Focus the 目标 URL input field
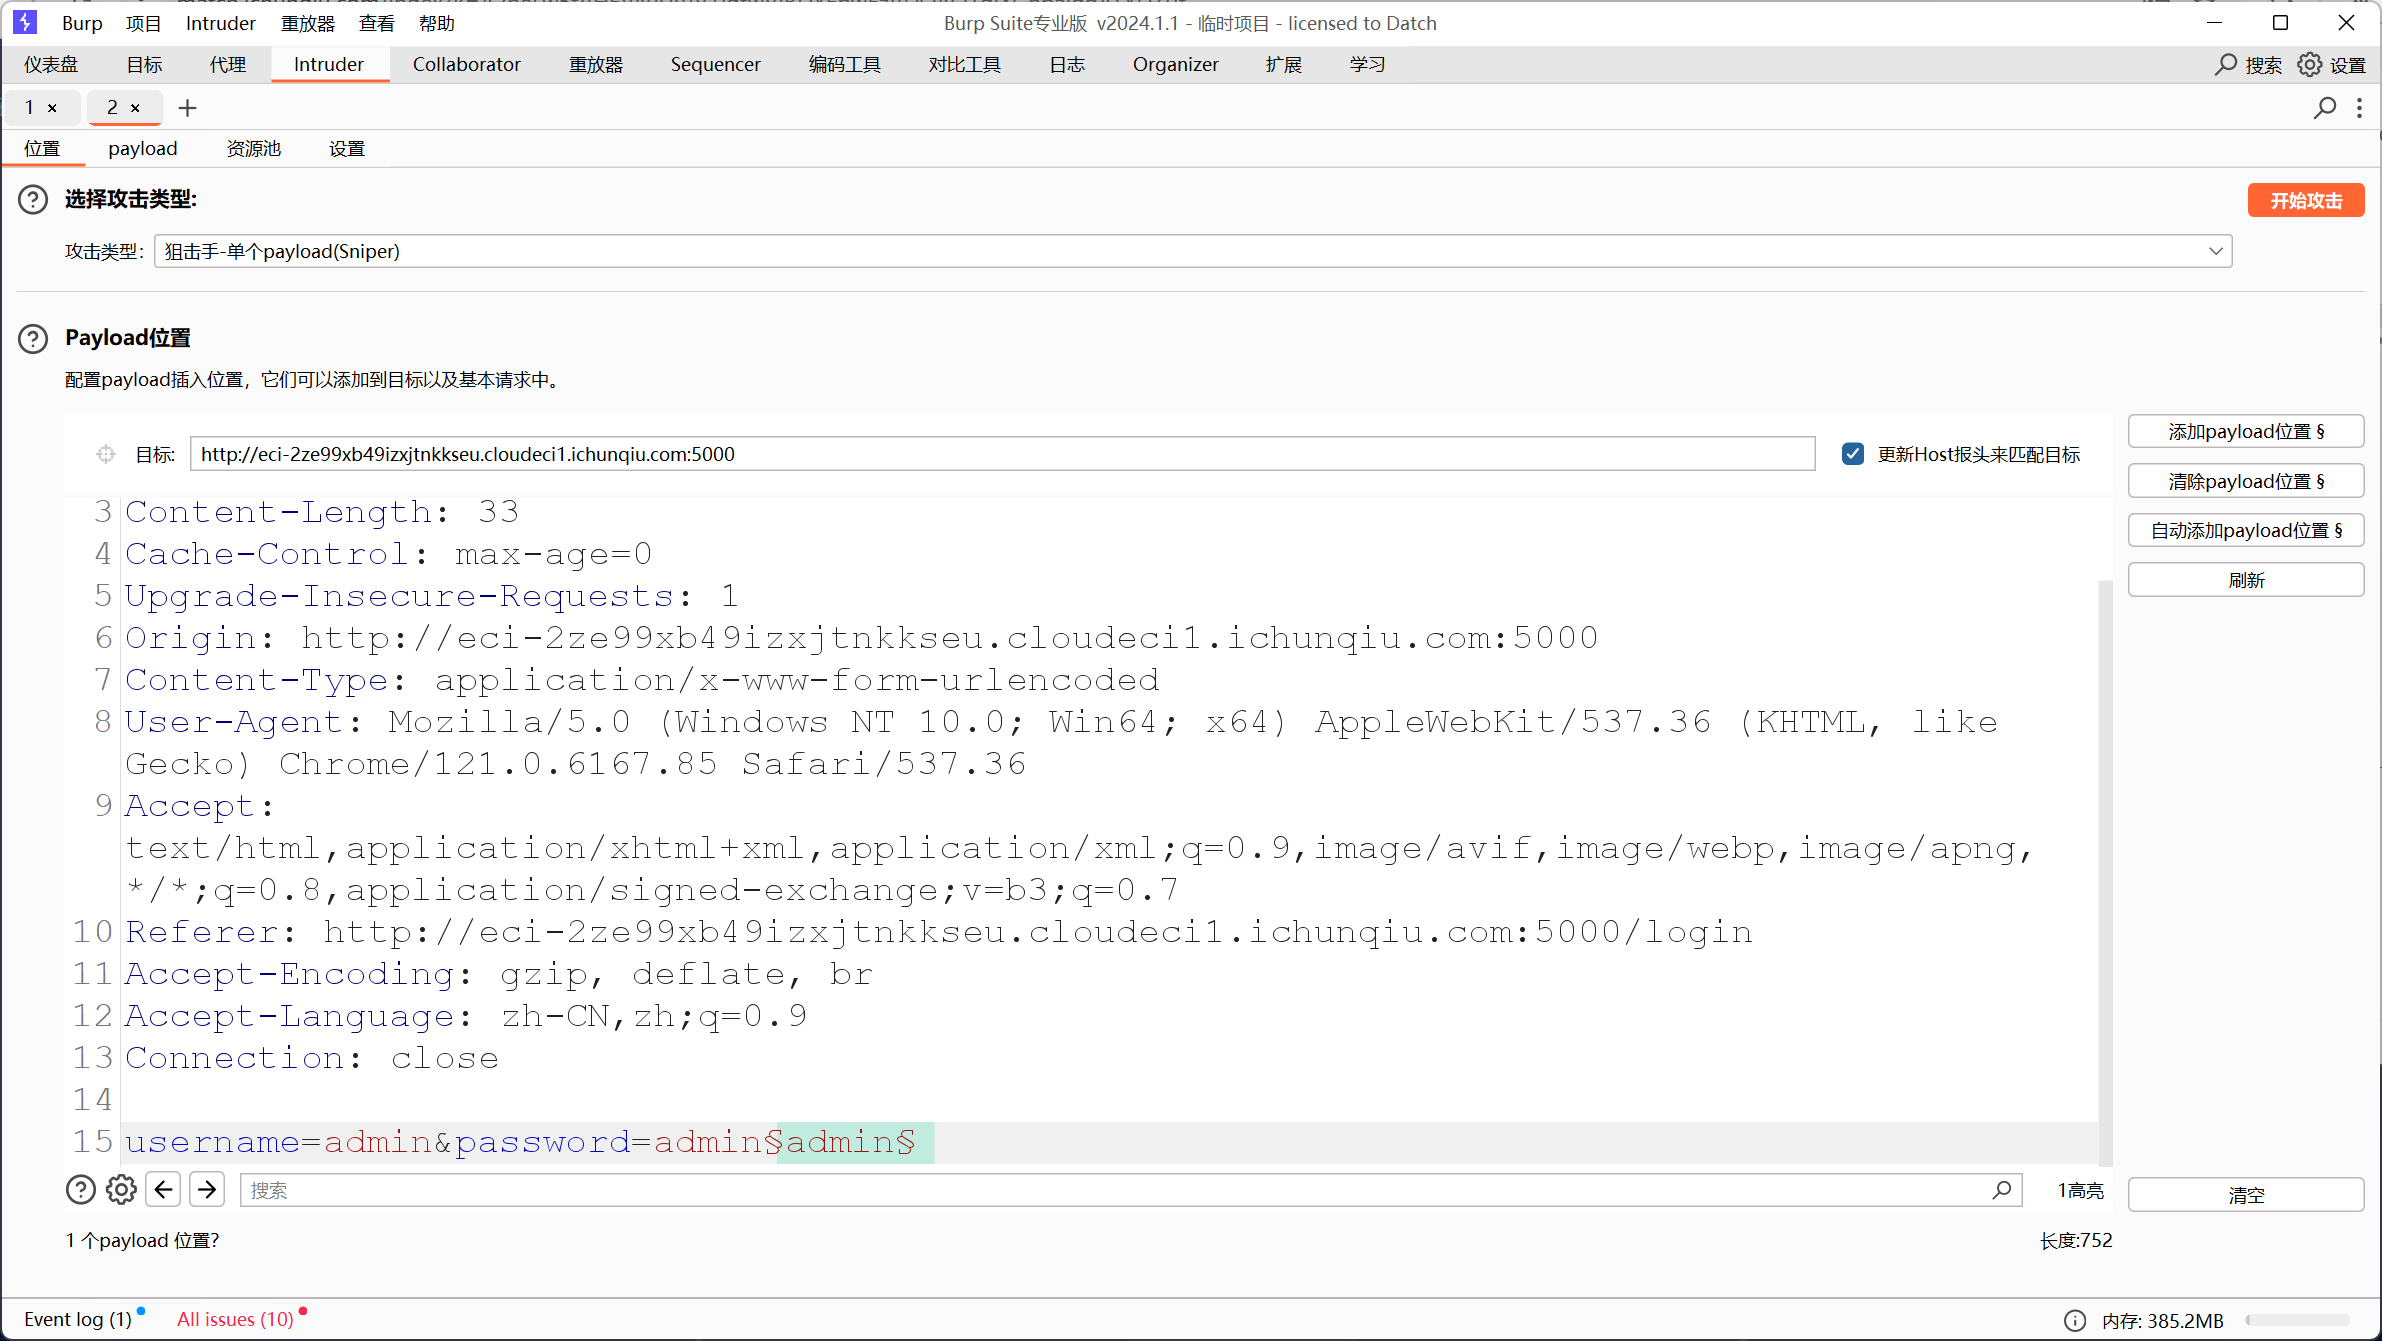This screenshot has width=2382, height=1341. point(1002,454)
